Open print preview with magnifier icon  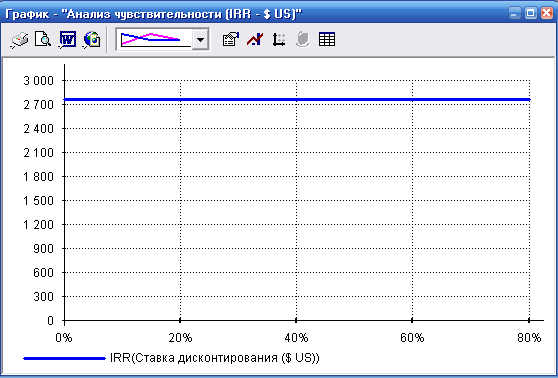point(43,39)
